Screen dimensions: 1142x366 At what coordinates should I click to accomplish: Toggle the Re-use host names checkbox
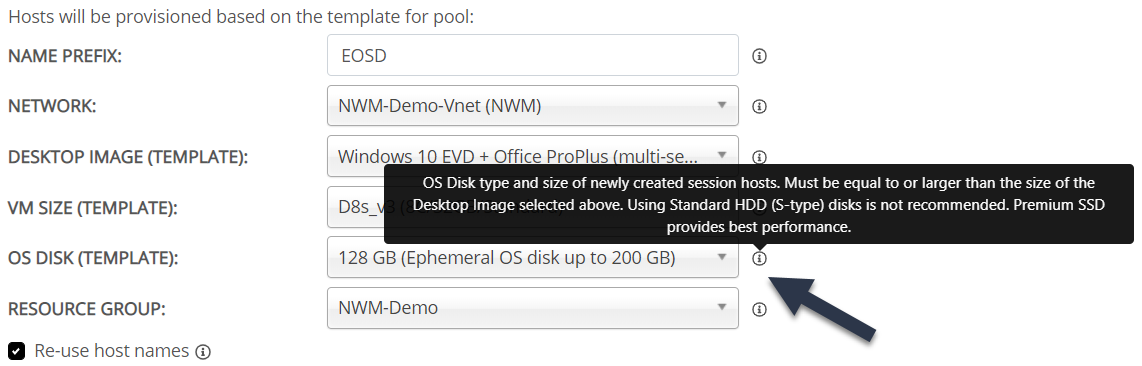pyautogui.click(x=16, y=351)
